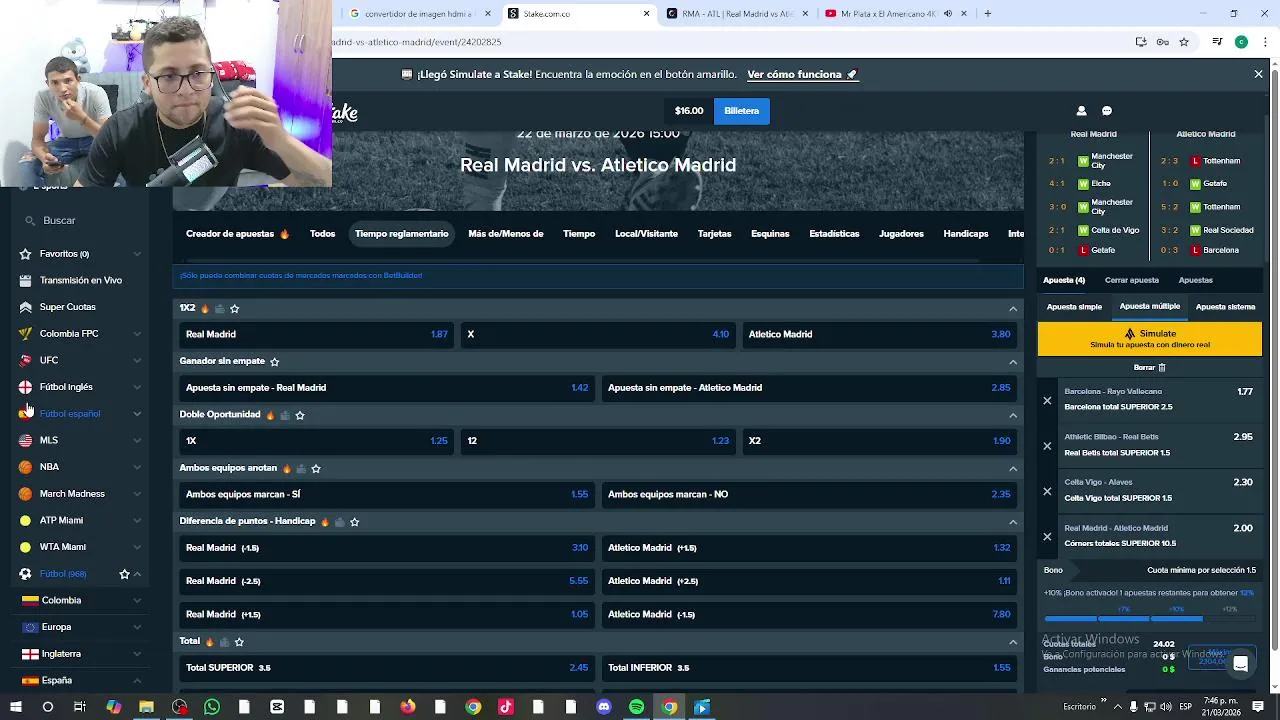Favorite the Doble Oportunidad market
The image size is (1280, 720).
300,415
